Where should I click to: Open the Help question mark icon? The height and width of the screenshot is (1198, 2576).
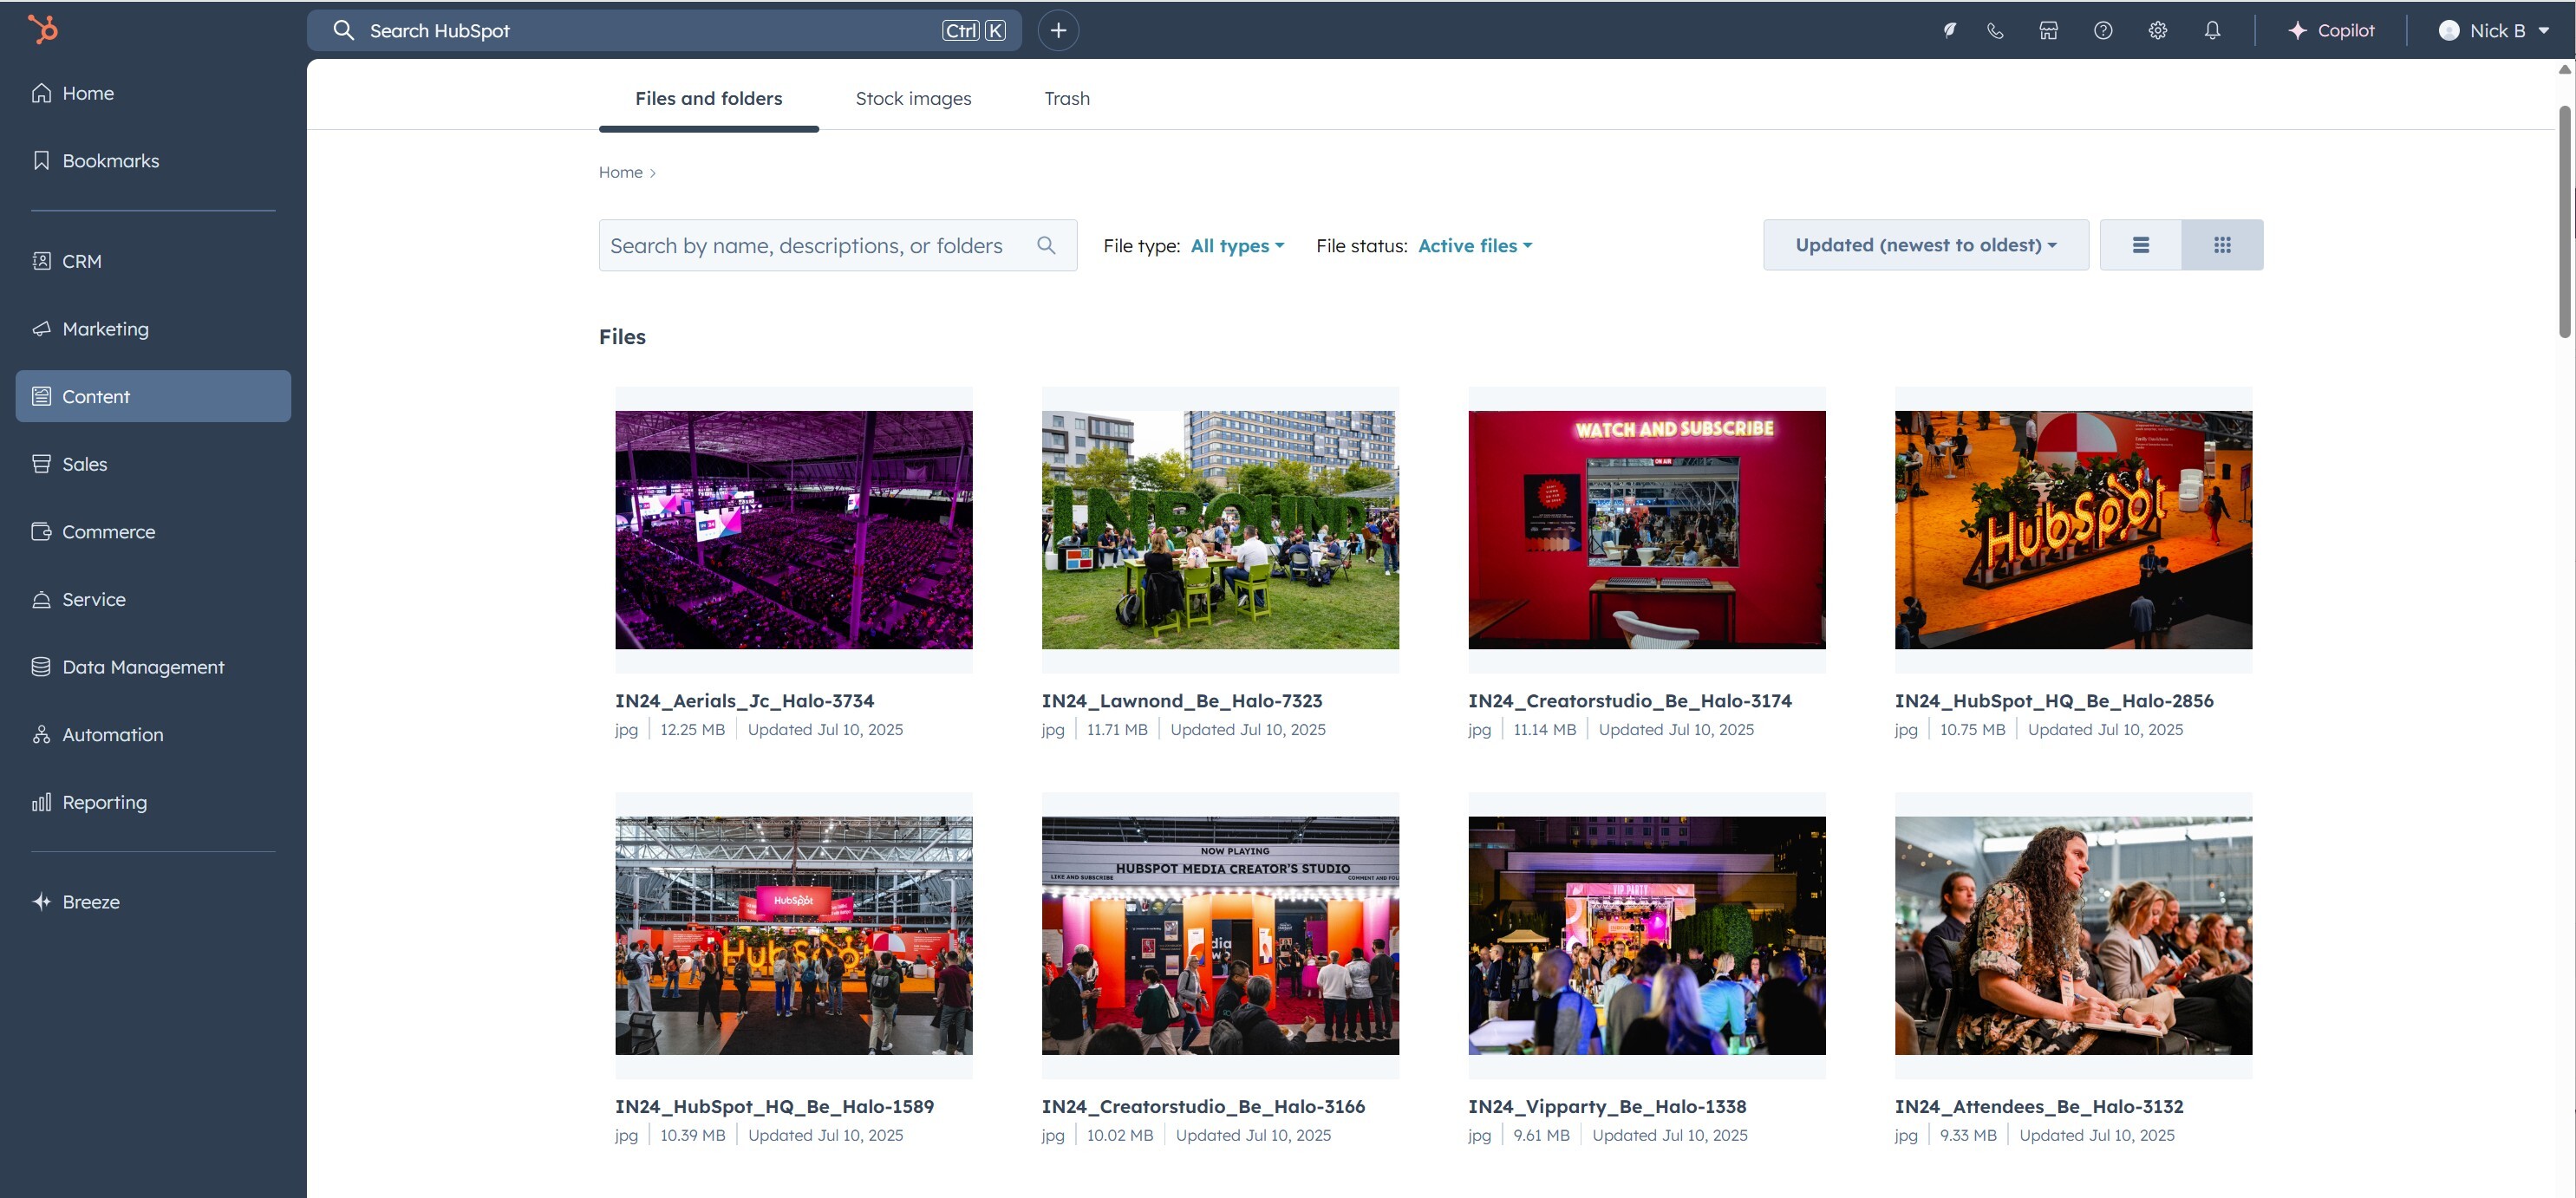(2103, 30)
